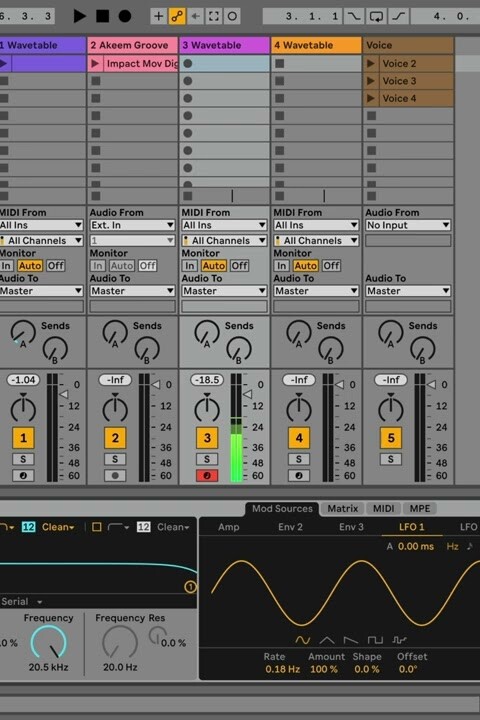Click the LFO Rate value 0.18 Hz
Image resolution: width=480 pixels, height=720 pixels.
click(x=282, y=669)
